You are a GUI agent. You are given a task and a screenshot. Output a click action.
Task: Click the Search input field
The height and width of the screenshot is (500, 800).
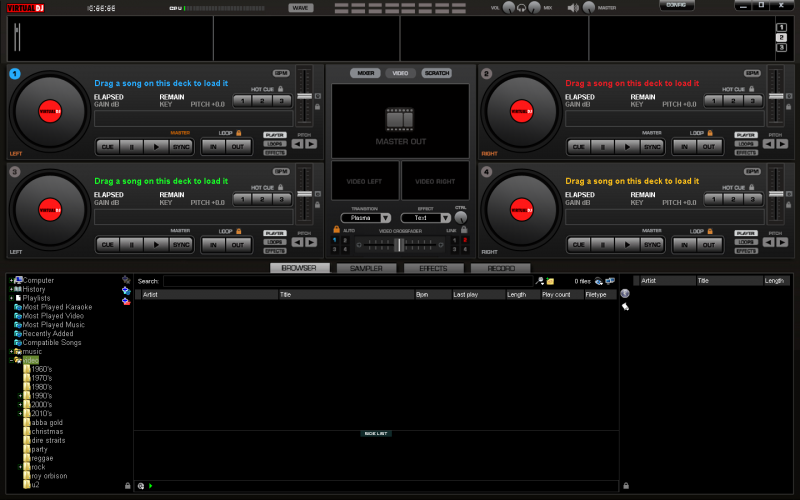(x=348, y=281)
